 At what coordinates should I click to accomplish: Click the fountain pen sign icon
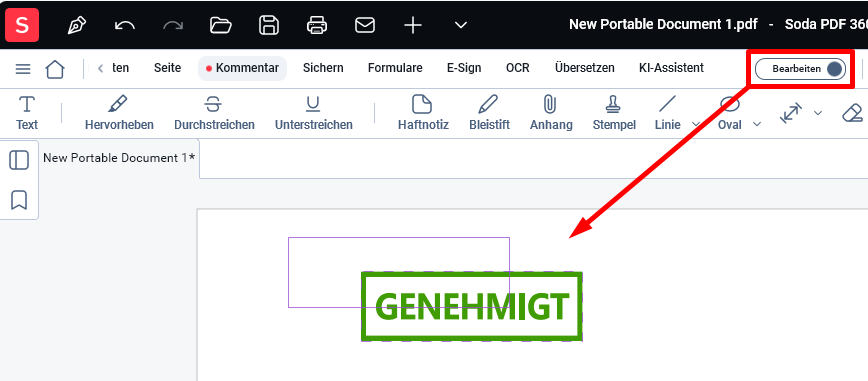click(x=76, y=25)
